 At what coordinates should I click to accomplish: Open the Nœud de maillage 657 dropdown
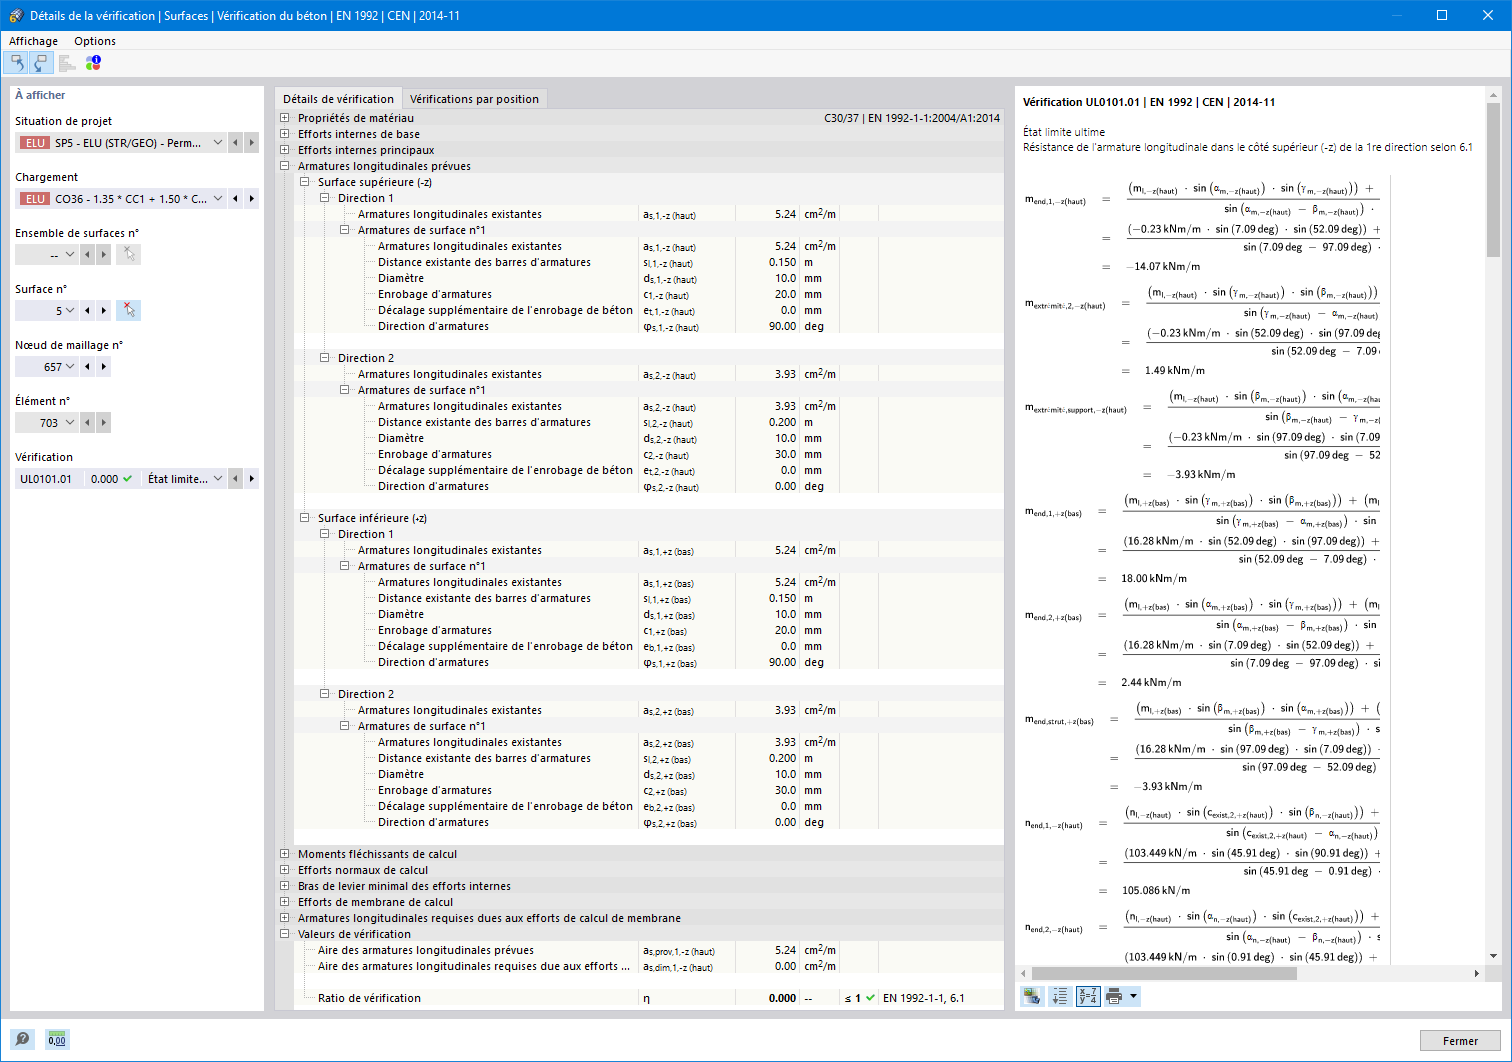pyautogui.click(x=70, y=367)
